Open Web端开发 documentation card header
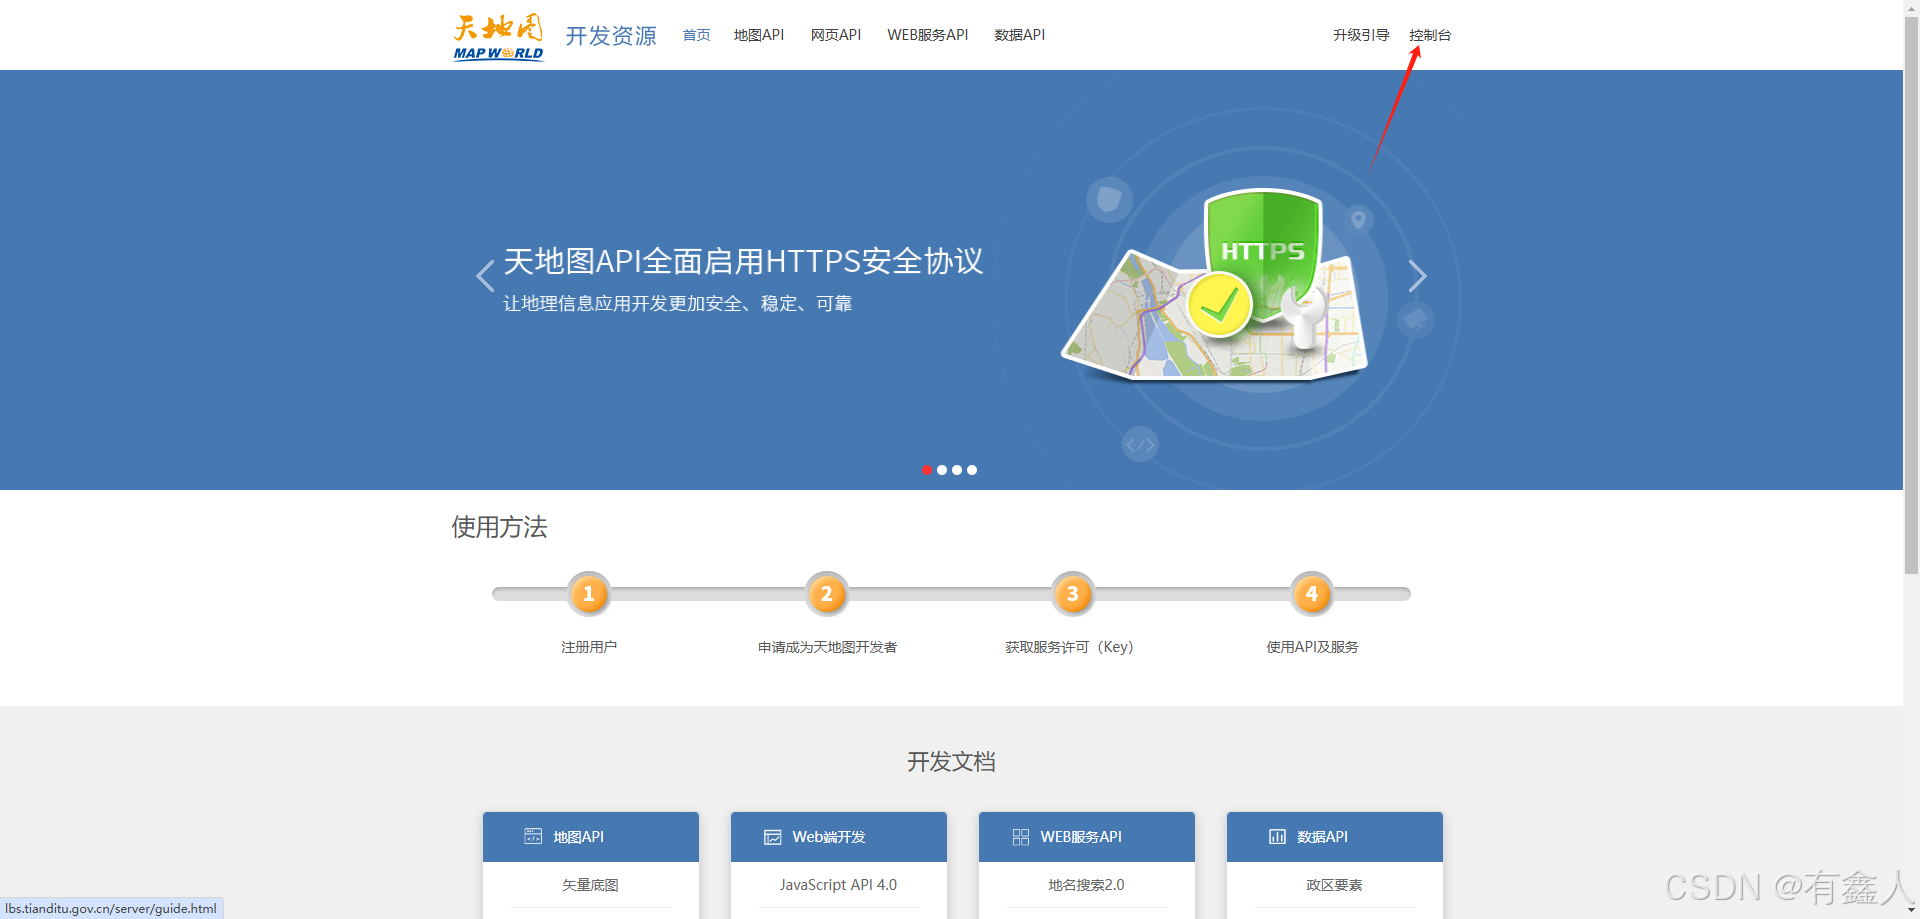Viewport: 1920px width, 919px height. tap(839, 837)
